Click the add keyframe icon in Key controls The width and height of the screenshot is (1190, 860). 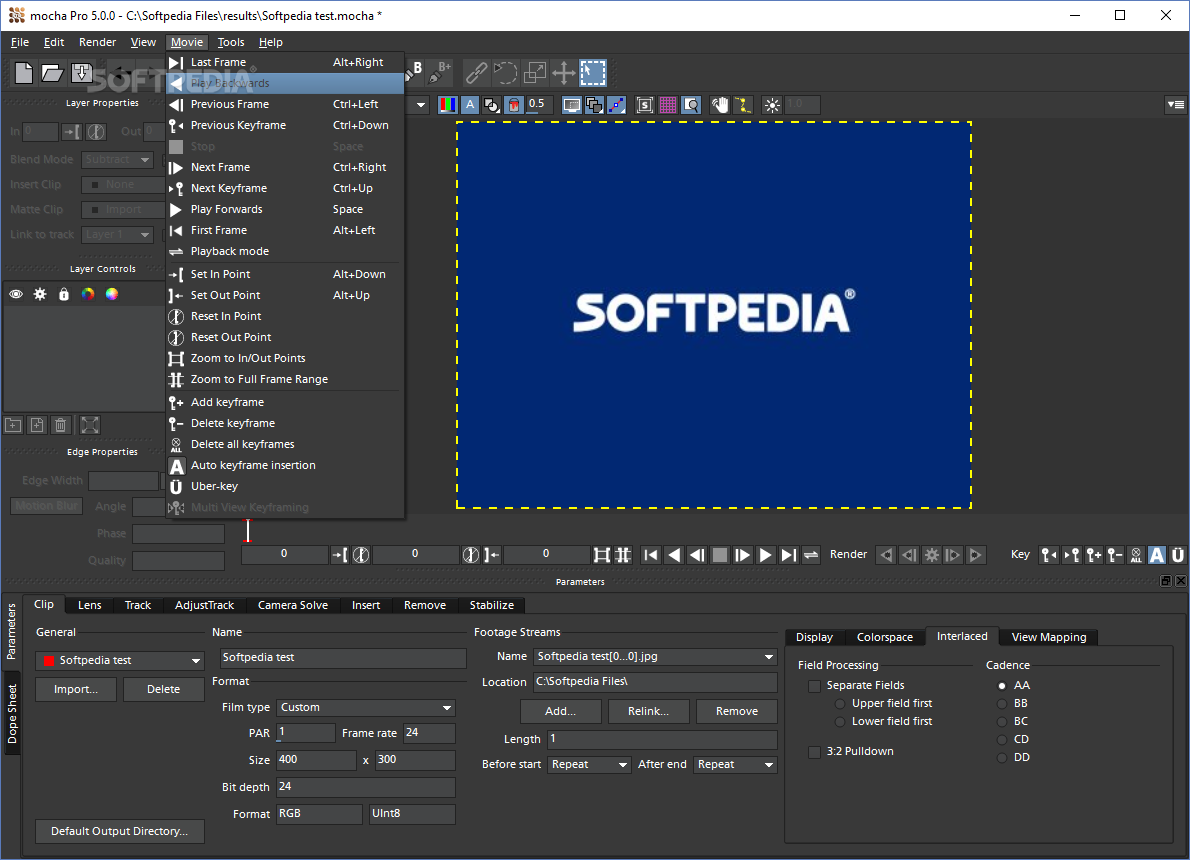1093,555
